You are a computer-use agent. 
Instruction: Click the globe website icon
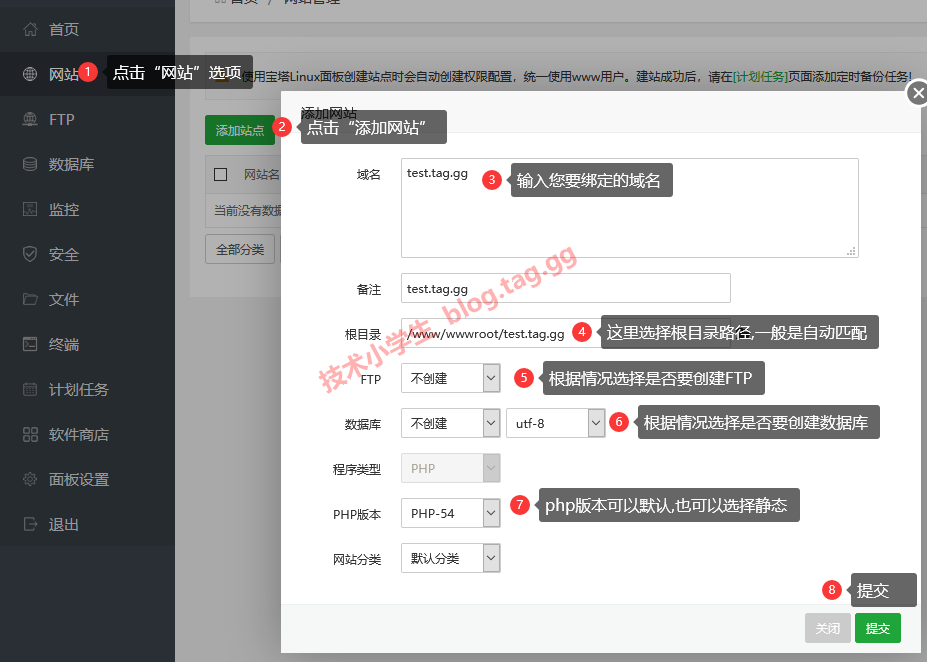[30, 74]
